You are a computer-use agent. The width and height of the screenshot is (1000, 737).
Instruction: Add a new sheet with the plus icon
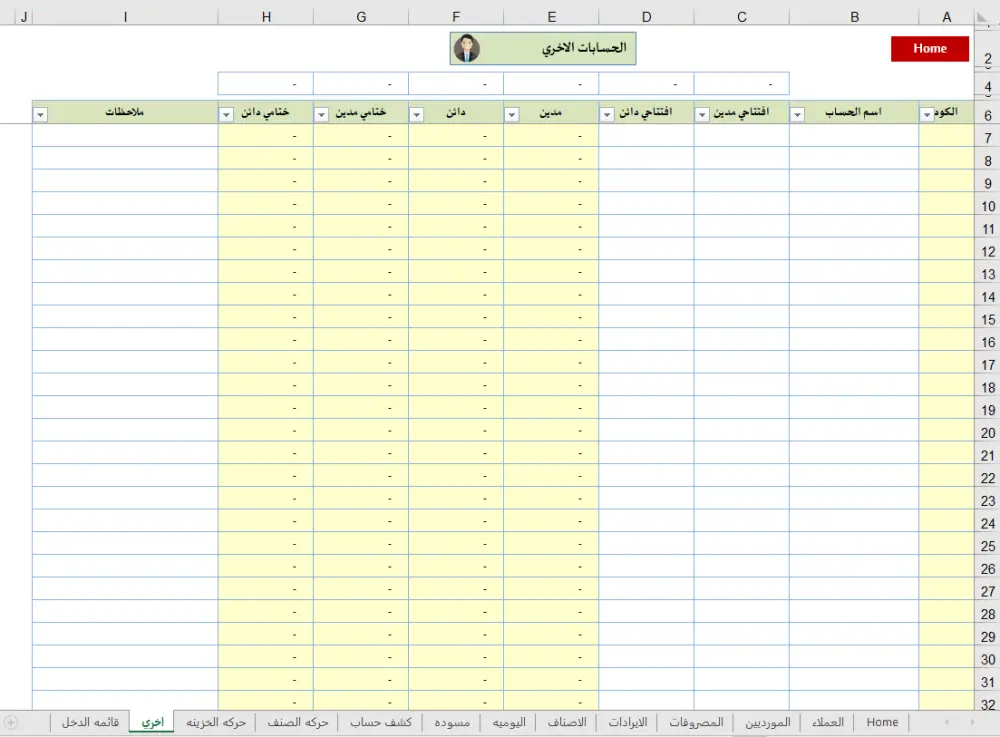[11, 722]
